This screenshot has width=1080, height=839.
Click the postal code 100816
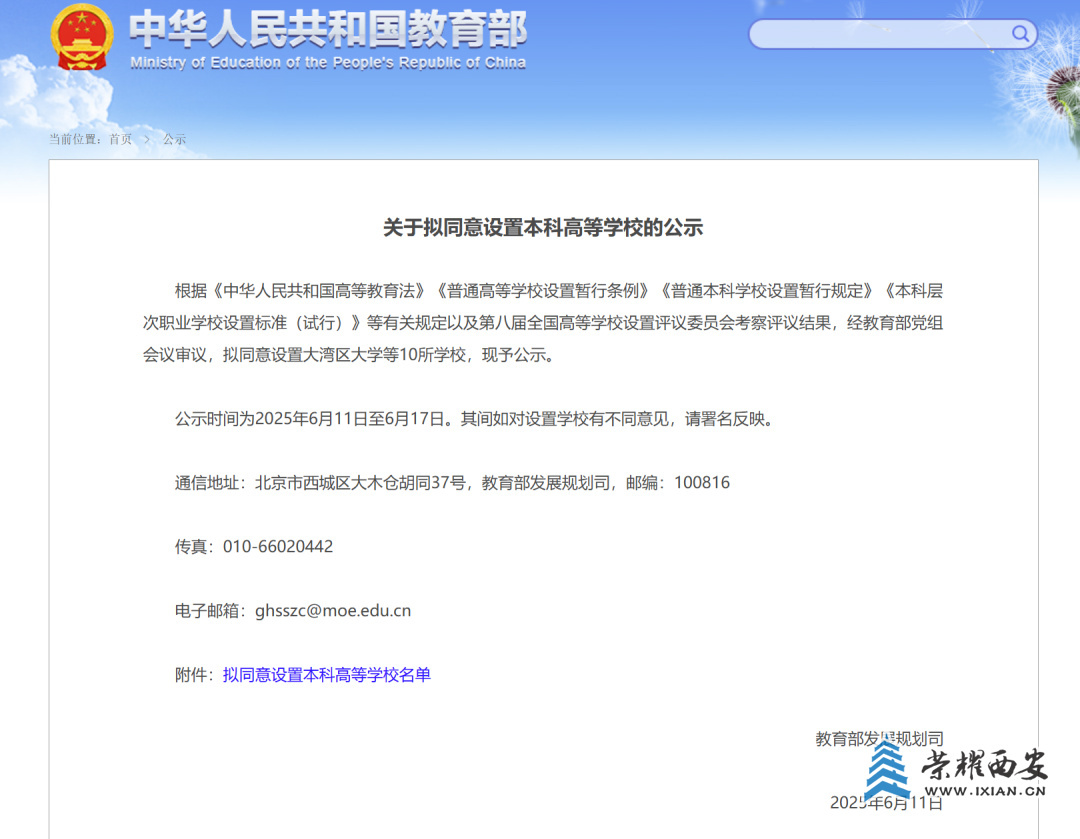702,482
